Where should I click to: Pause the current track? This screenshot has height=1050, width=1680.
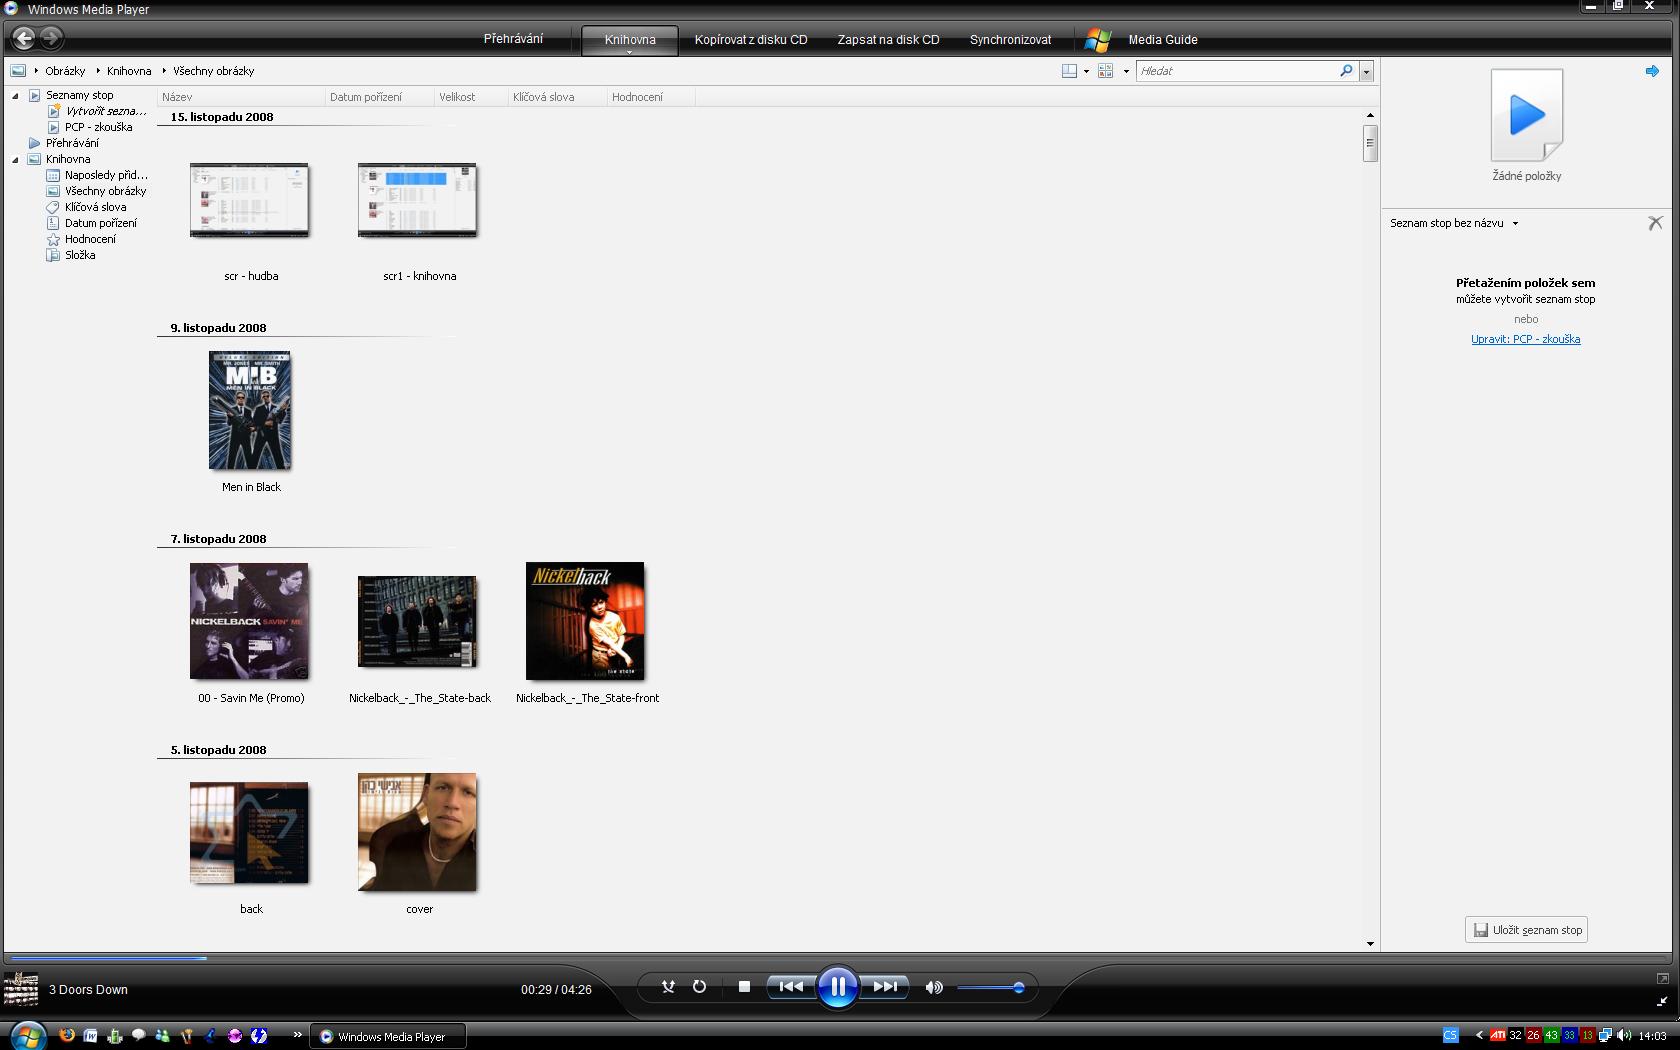pyautogui.click(x=837, y=987)
